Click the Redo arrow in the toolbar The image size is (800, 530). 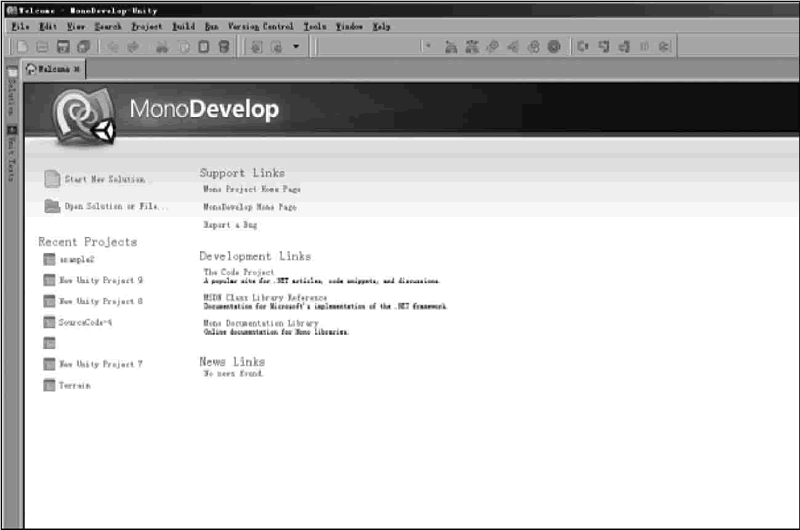click(132, 47)
